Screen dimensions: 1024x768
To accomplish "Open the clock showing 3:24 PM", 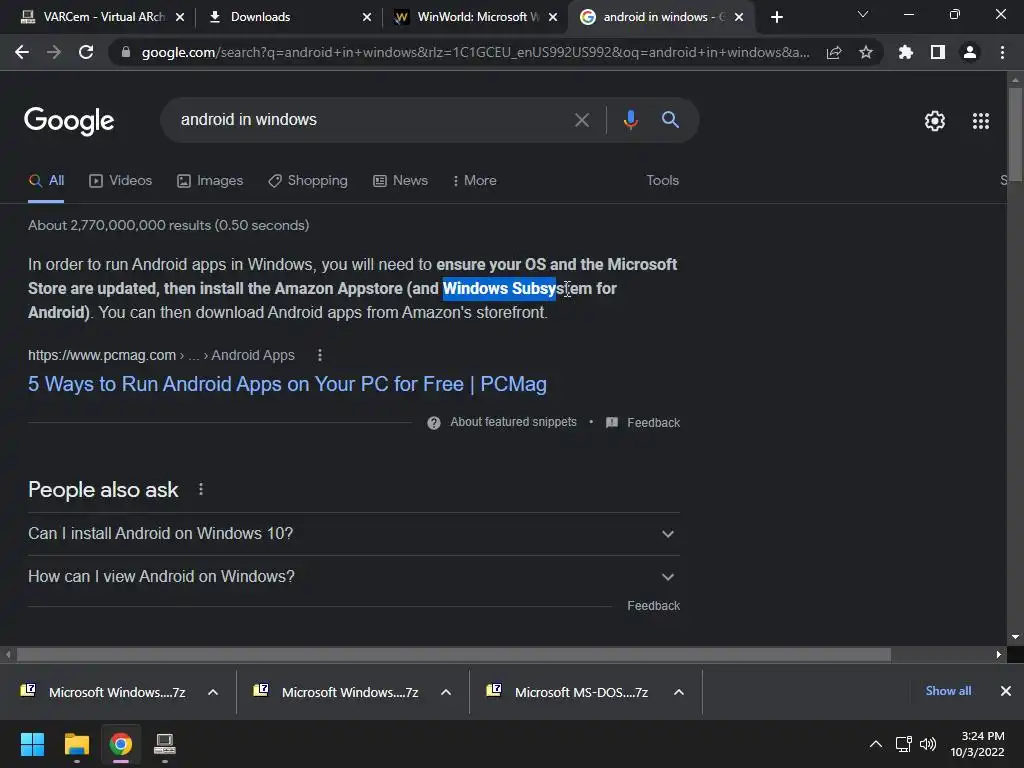I will pyautogui.click(x=977, y=744).
